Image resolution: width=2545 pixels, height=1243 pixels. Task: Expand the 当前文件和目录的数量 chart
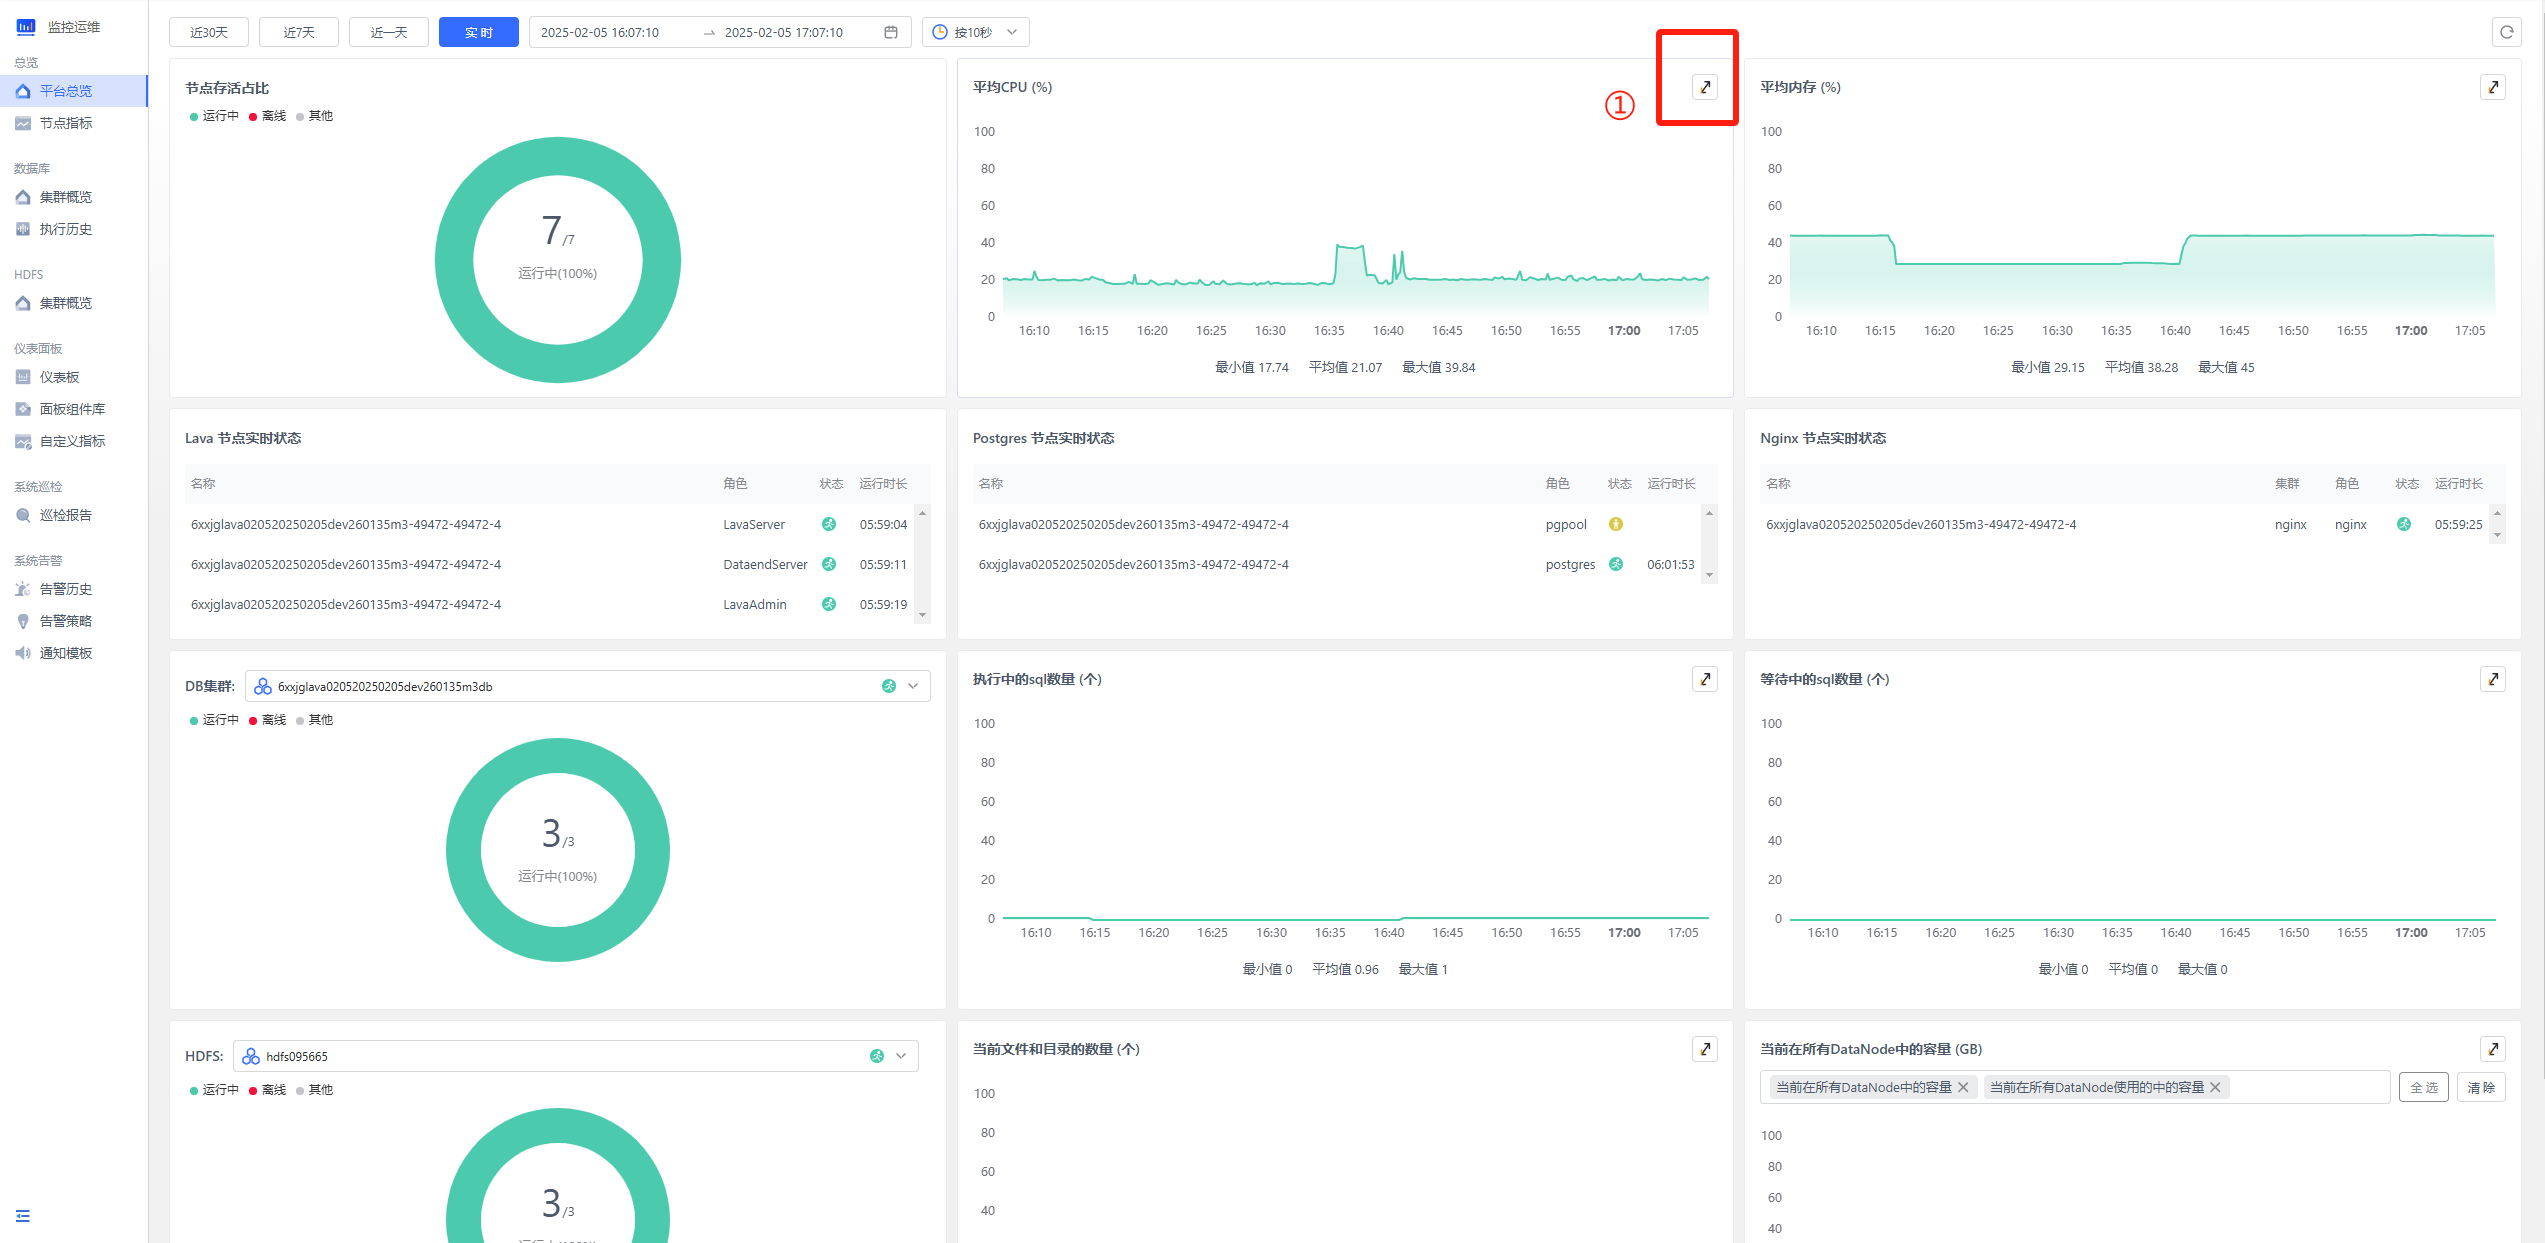1705,1049
